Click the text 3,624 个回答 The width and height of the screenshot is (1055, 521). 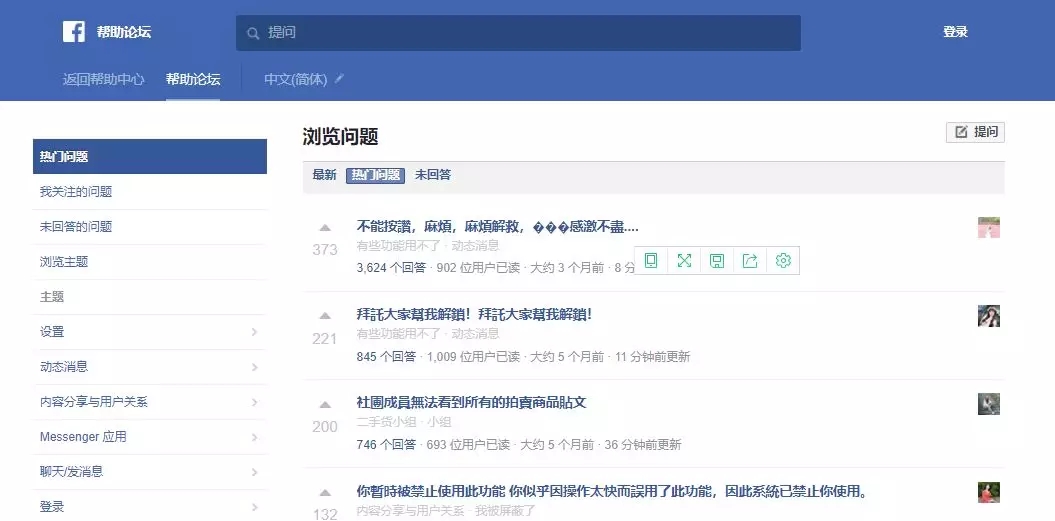click(x=391, y=268)
